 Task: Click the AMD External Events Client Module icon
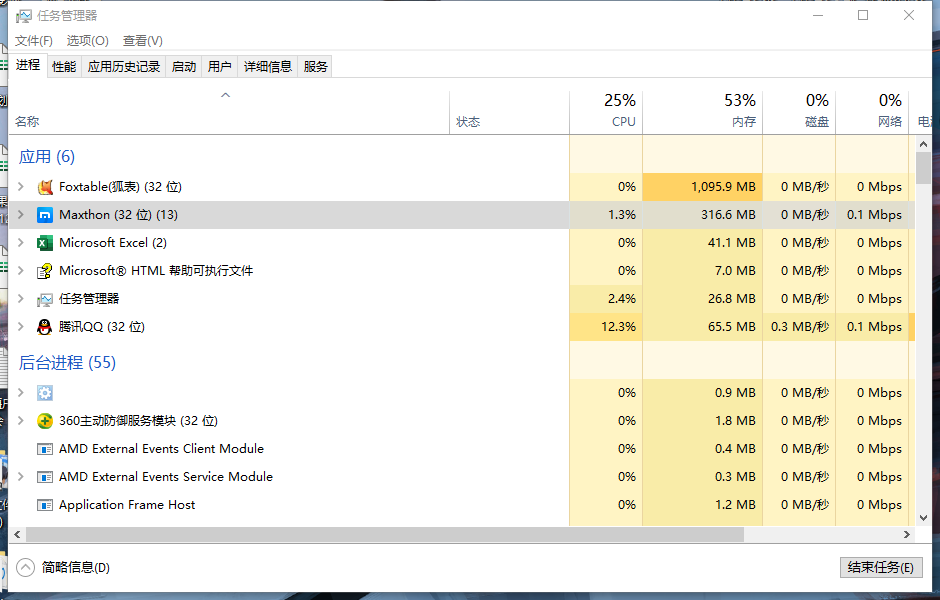(45, 449)
